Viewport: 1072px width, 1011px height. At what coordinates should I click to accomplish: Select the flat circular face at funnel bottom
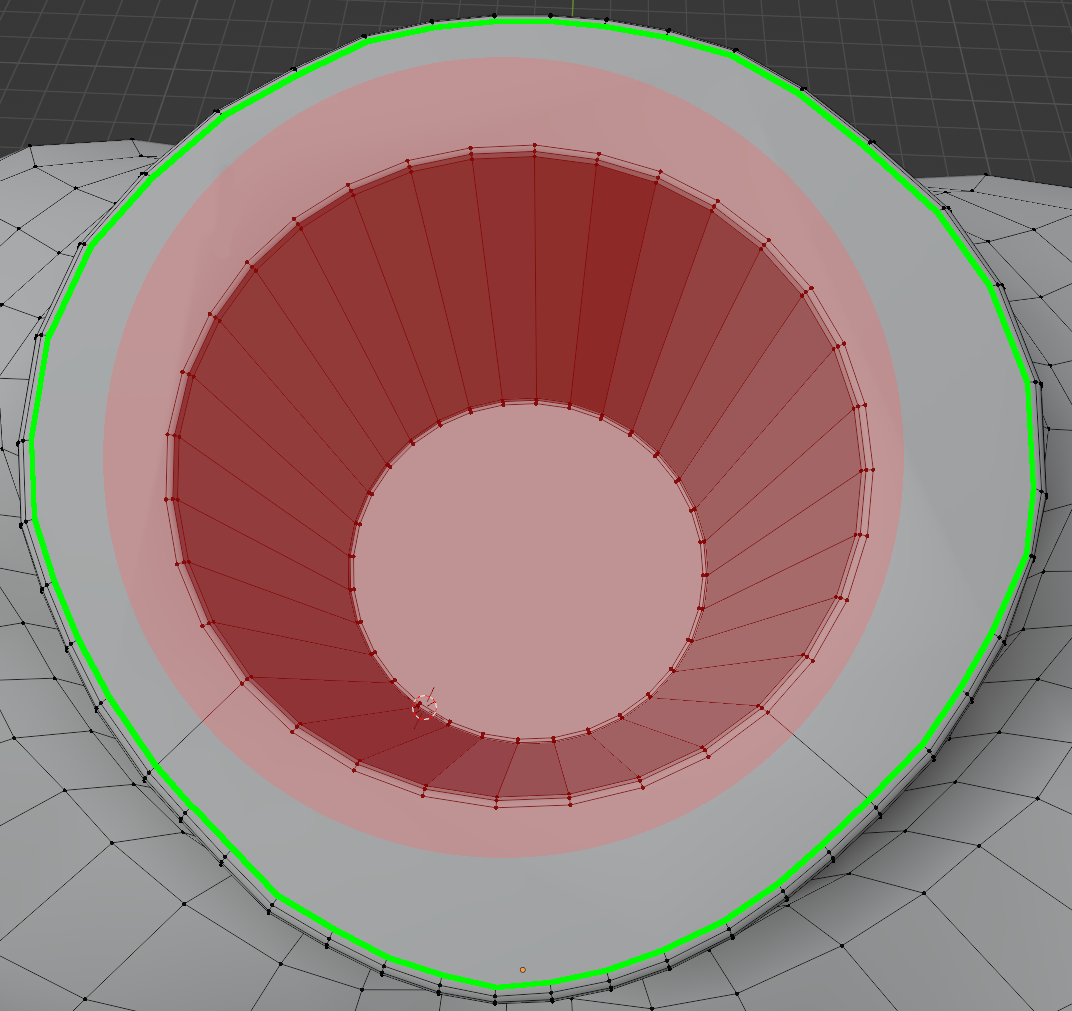click(x=530, y=570)
